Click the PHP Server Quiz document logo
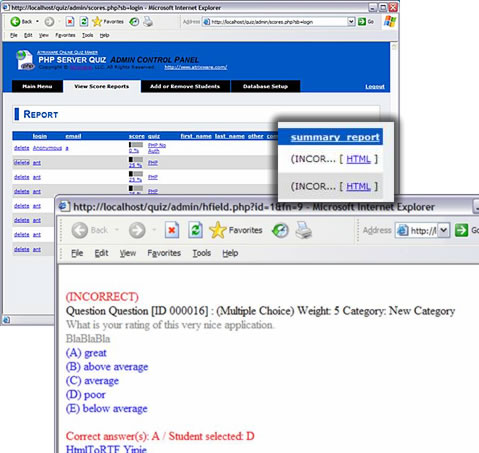This screenshot has width=479, height=453. [x=25, y=60]
